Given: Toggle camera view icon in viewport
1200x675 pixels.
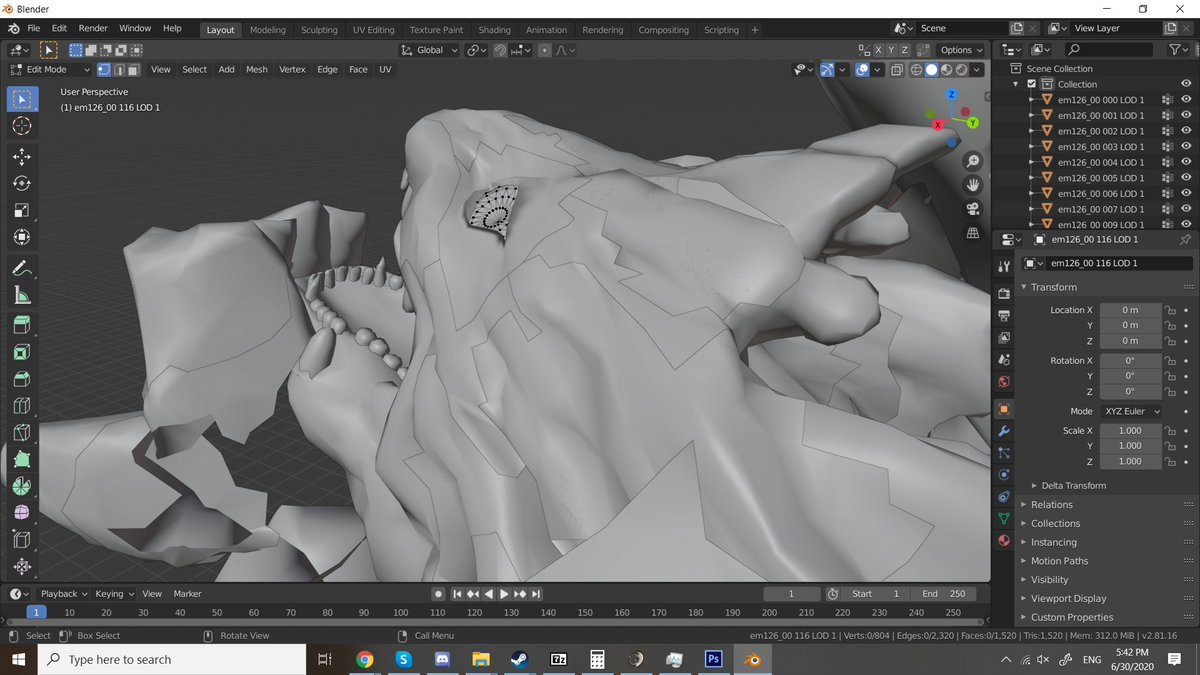Looking at the screenshot, I should [972, 209].
